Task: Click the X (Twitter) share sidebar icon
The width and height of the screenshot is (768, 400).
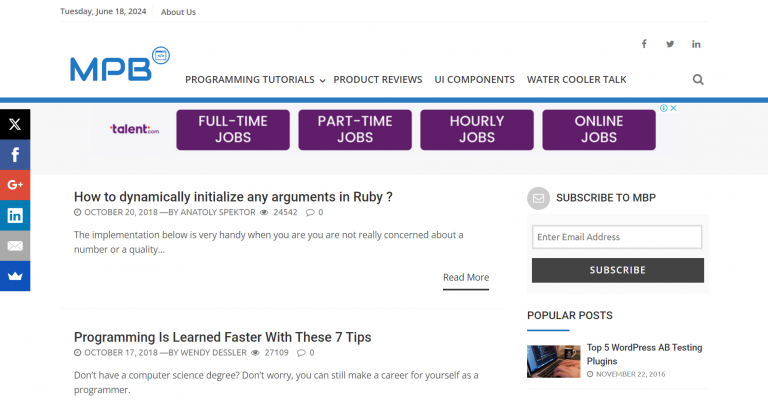Action: pos(15,125)
